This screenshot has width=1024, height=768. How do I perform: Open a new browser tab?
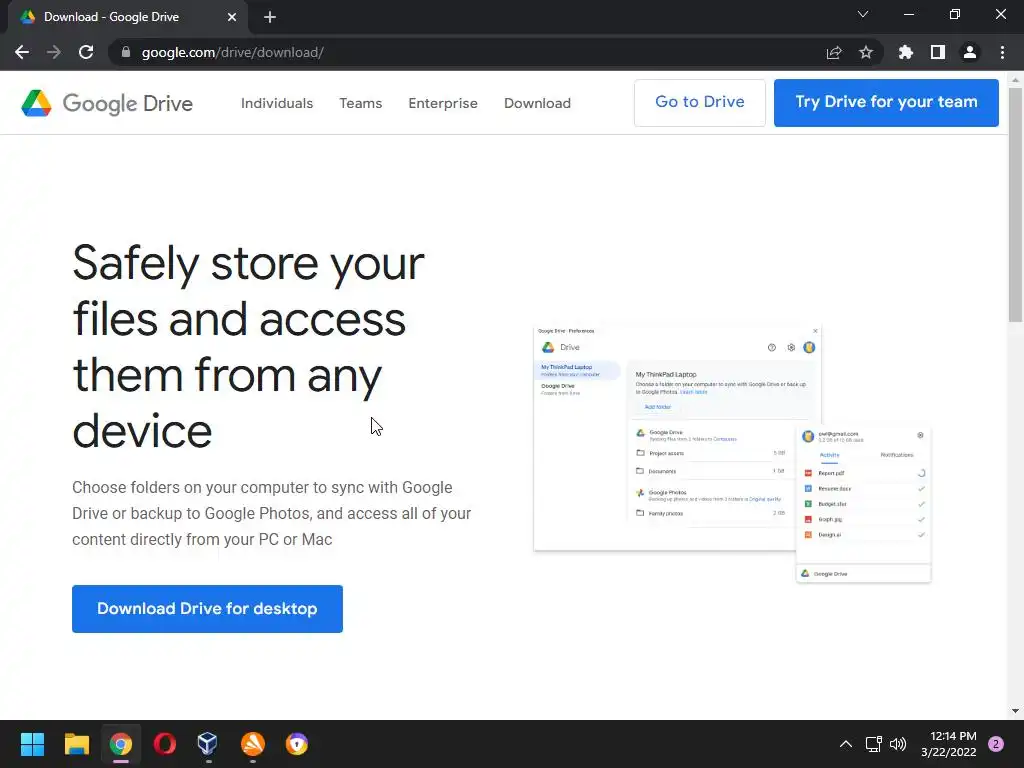click(x=270, y=17)
